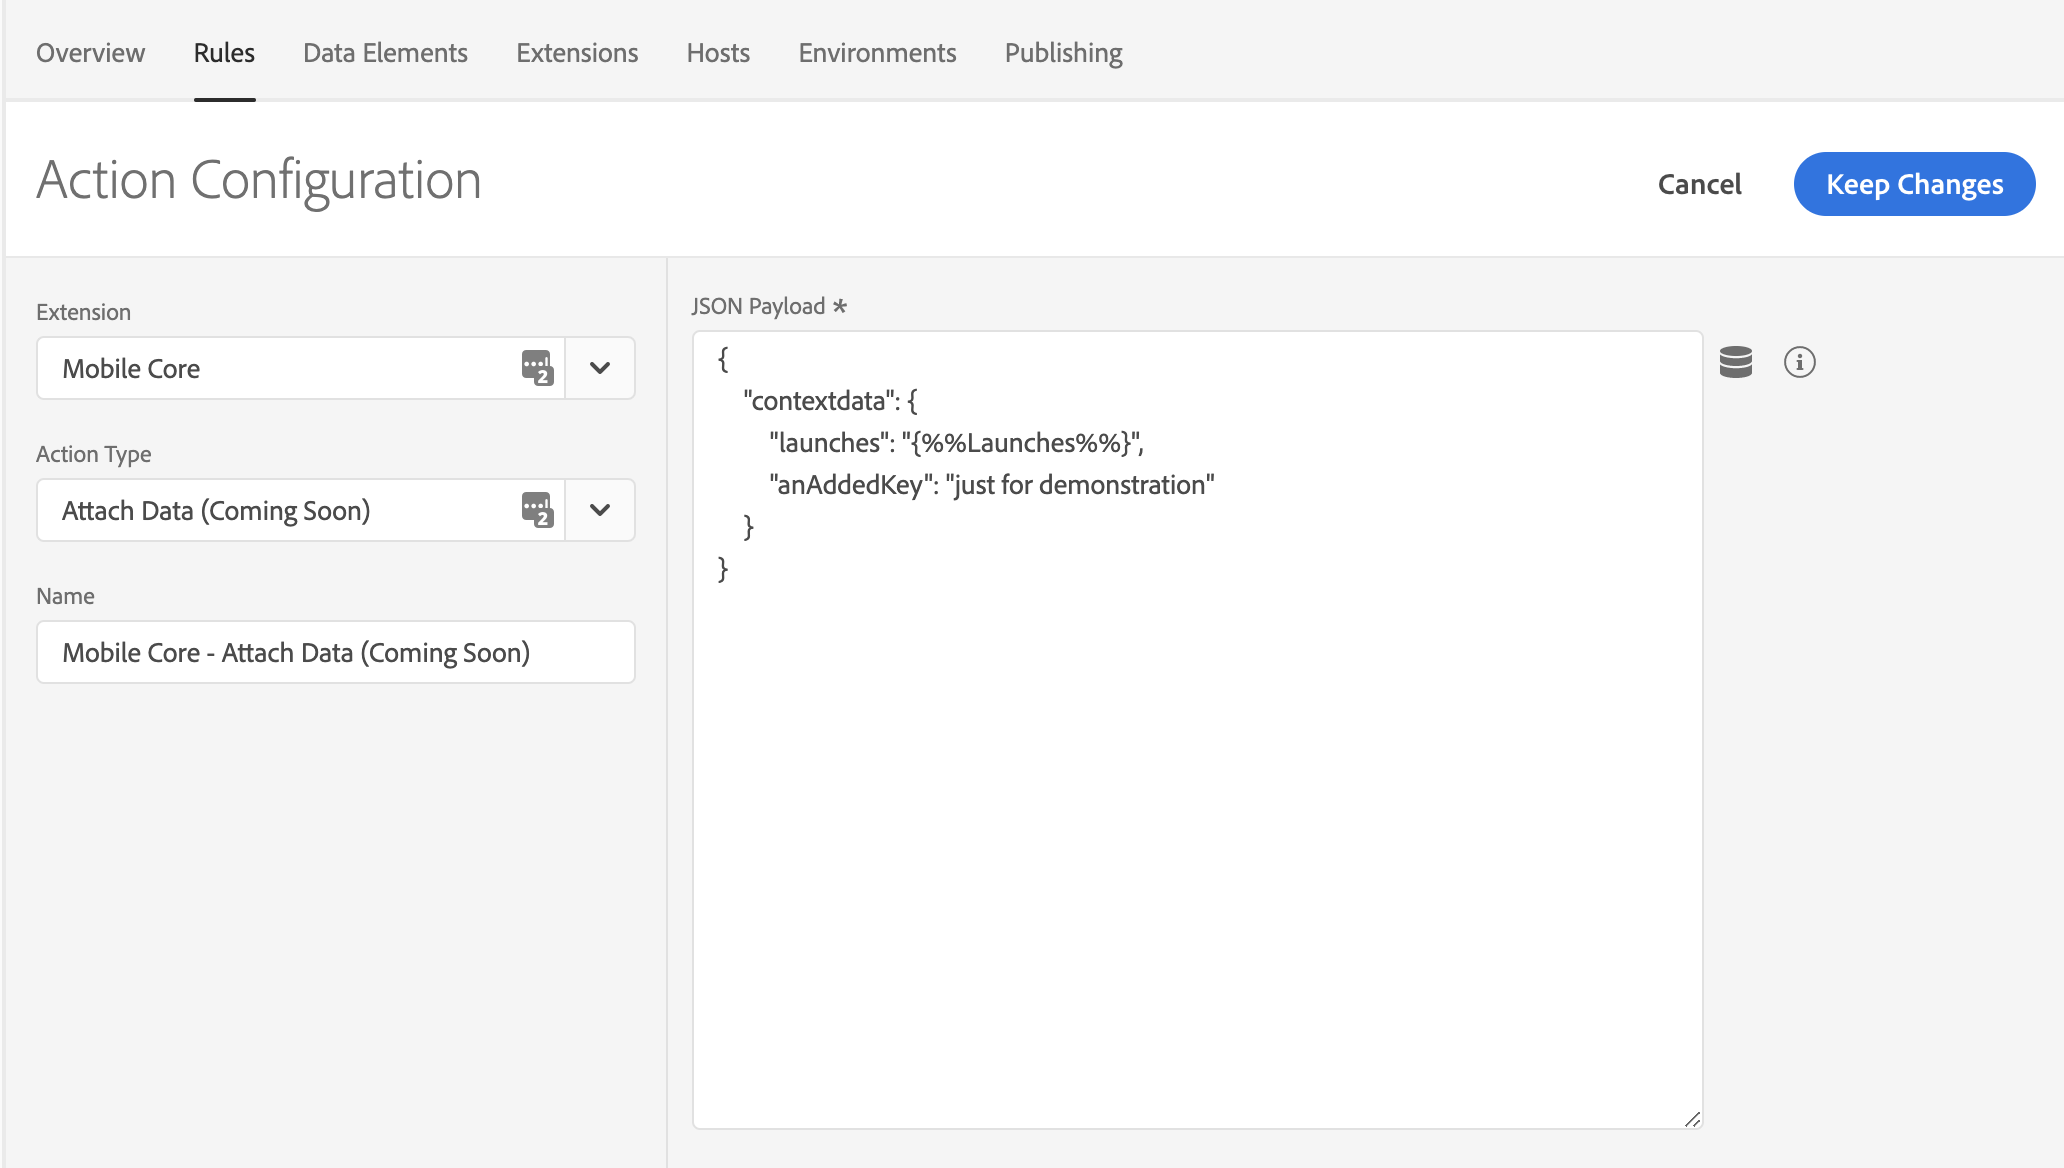Click the JSON Payload field label
2064x1168 pixels.
coord(769,306)
